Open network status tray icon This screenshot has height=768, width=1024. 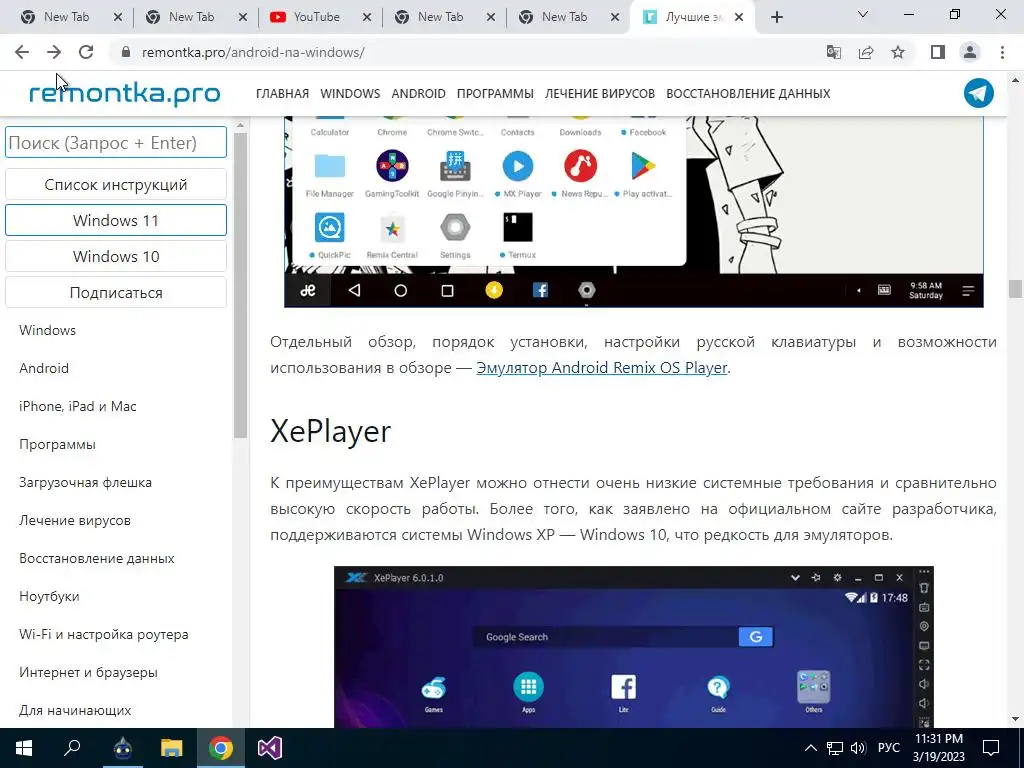835,748
